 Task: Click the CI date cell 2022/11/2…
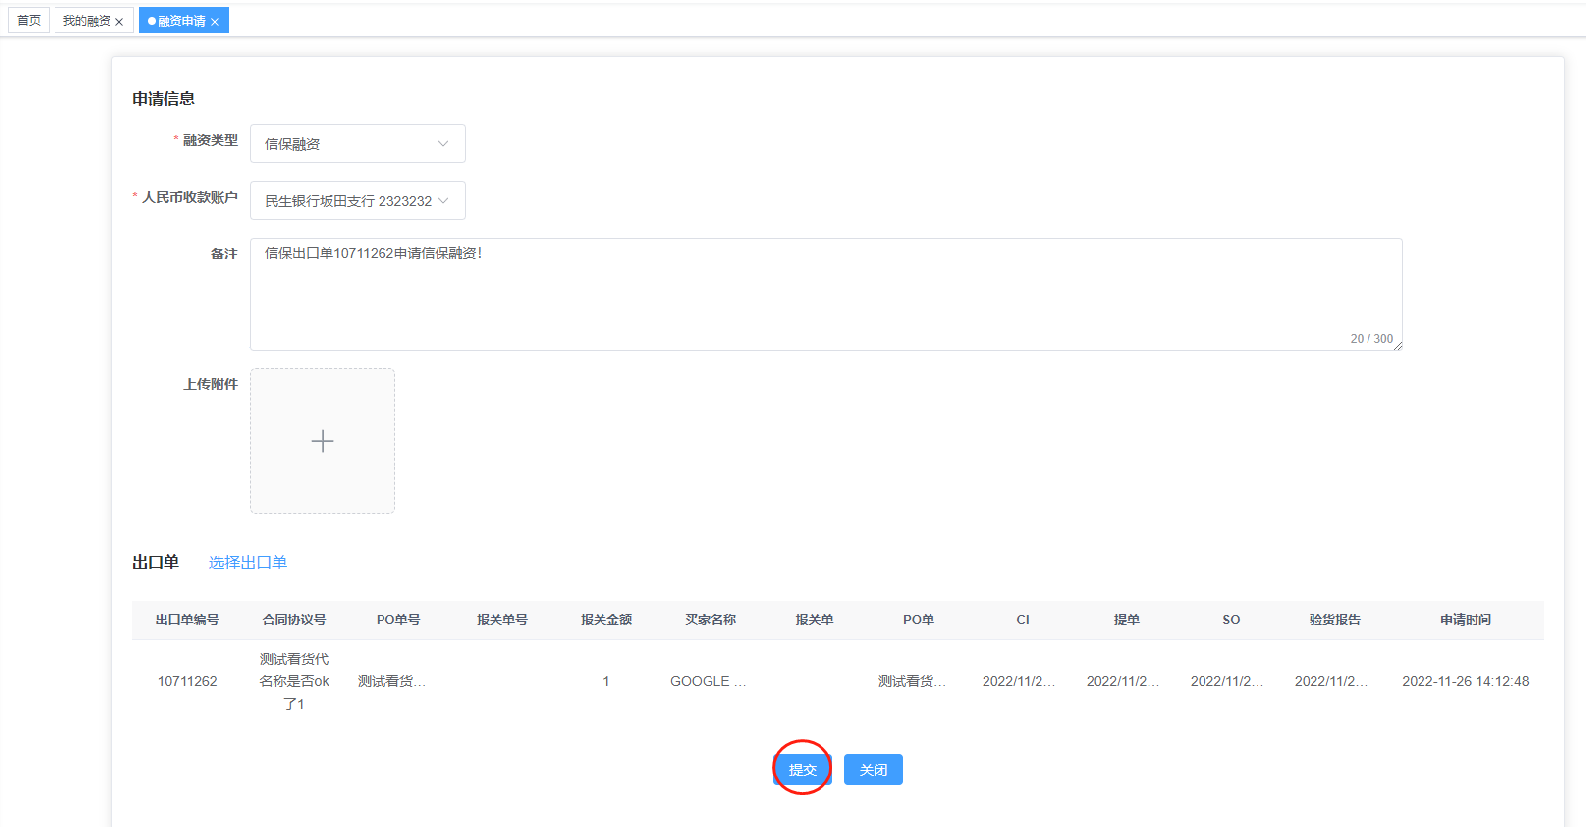[1018, 681]
